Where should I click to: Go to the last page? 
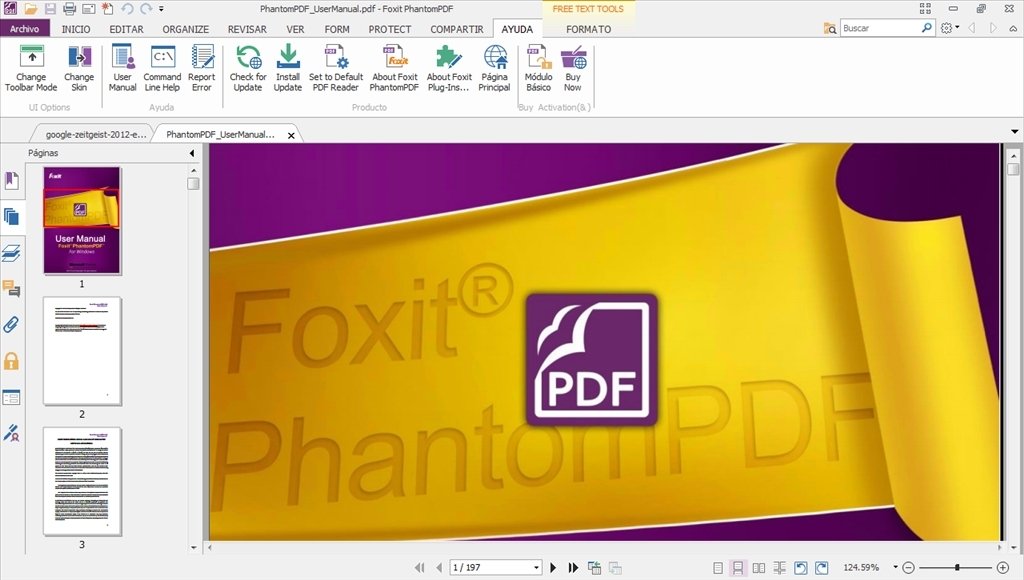[573, 568]
